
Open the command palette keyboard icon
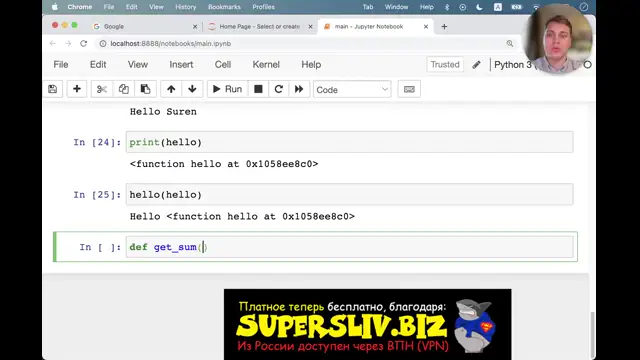pyautogui.click(x=409, y=89)
